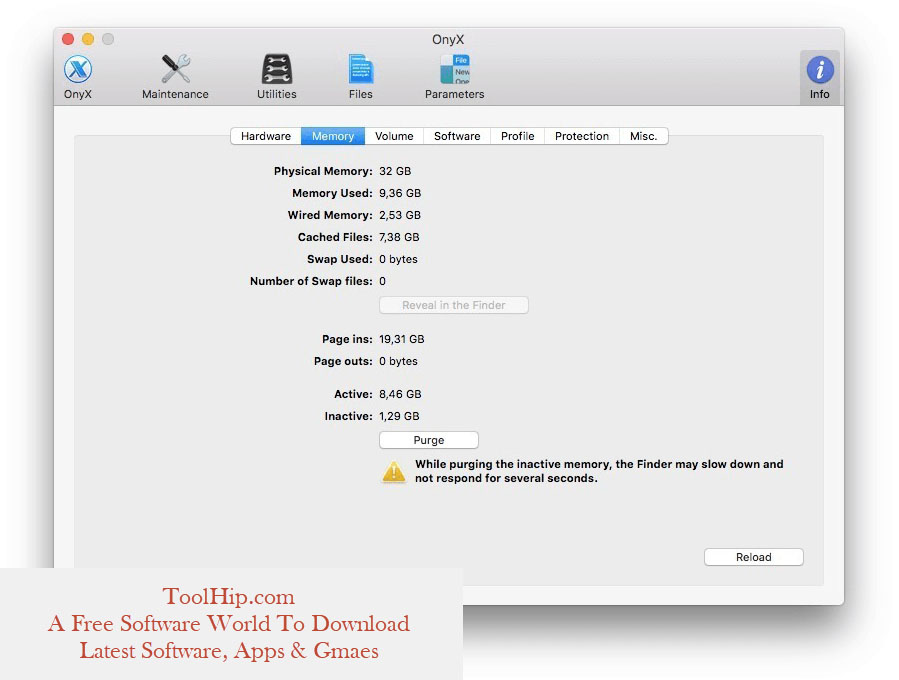Select the Swap Used value 0 bytes

(x=398, y=259)
